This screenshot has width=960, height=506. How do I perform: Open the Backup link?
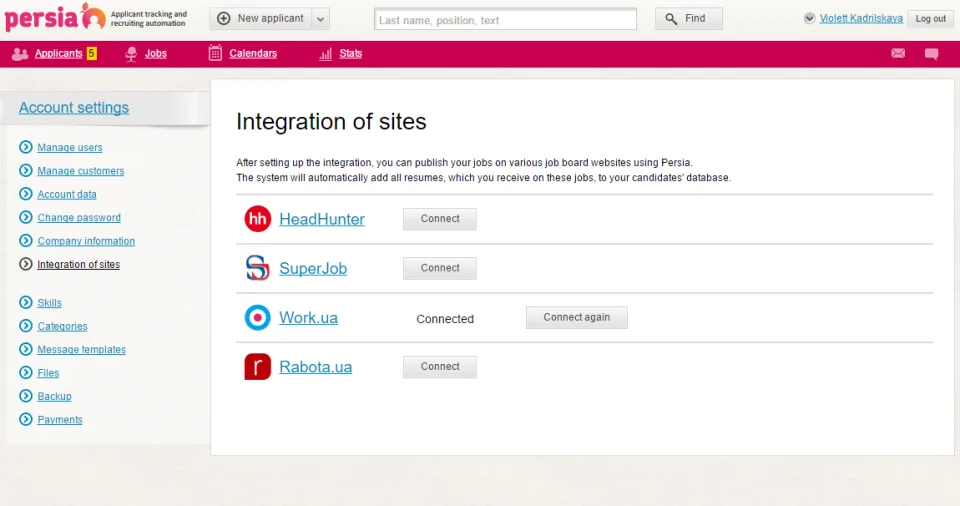54,396
